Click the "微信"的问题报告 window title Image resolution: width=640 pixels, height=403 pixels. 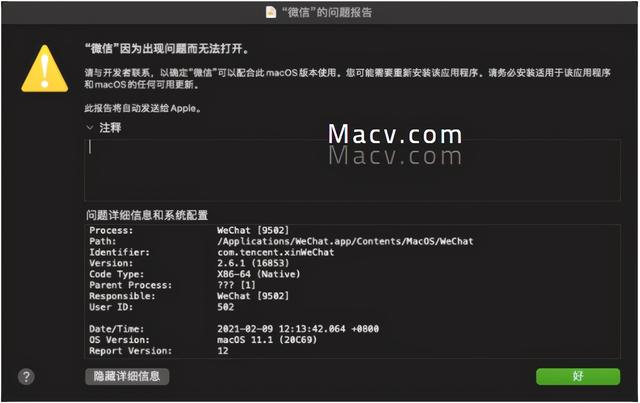(x=327, y=12)
